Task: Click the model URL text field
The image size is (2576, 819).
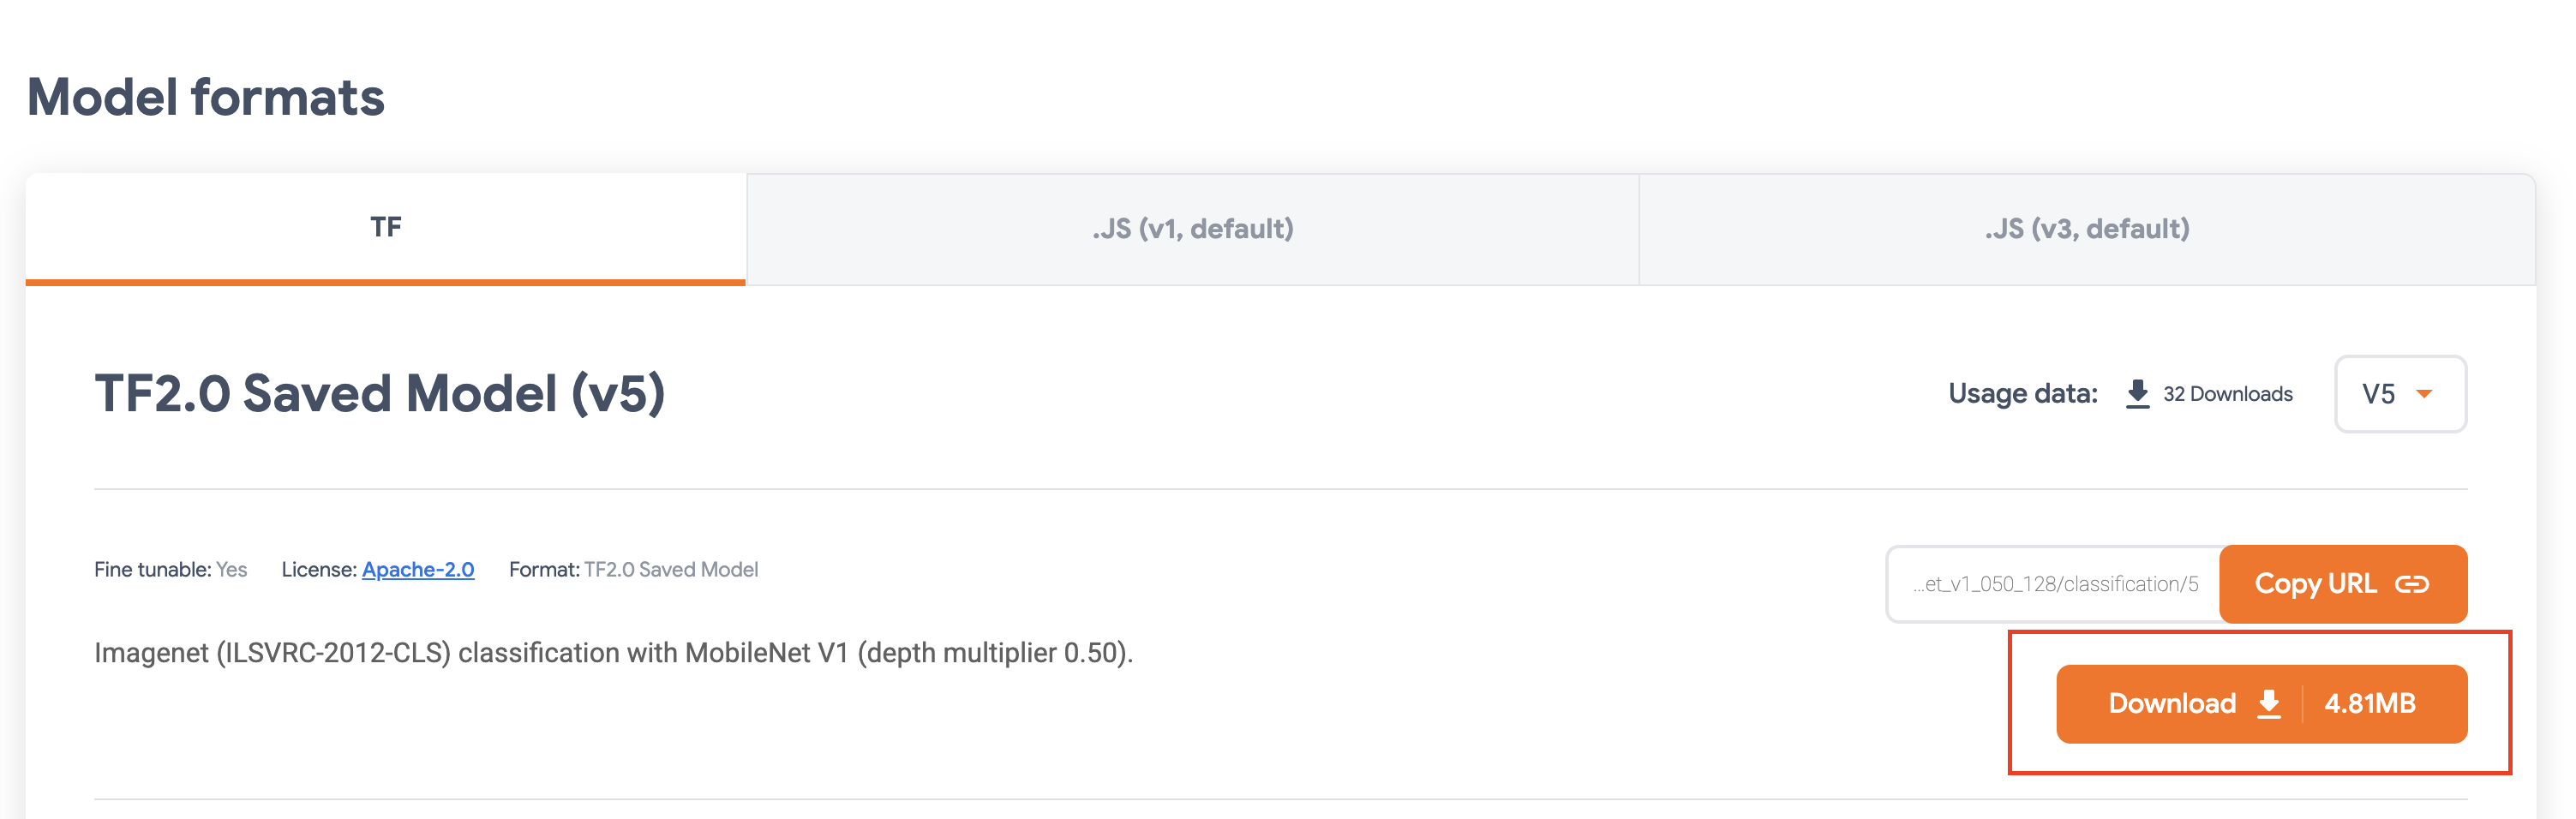Action: click(x=2054, y=584)
